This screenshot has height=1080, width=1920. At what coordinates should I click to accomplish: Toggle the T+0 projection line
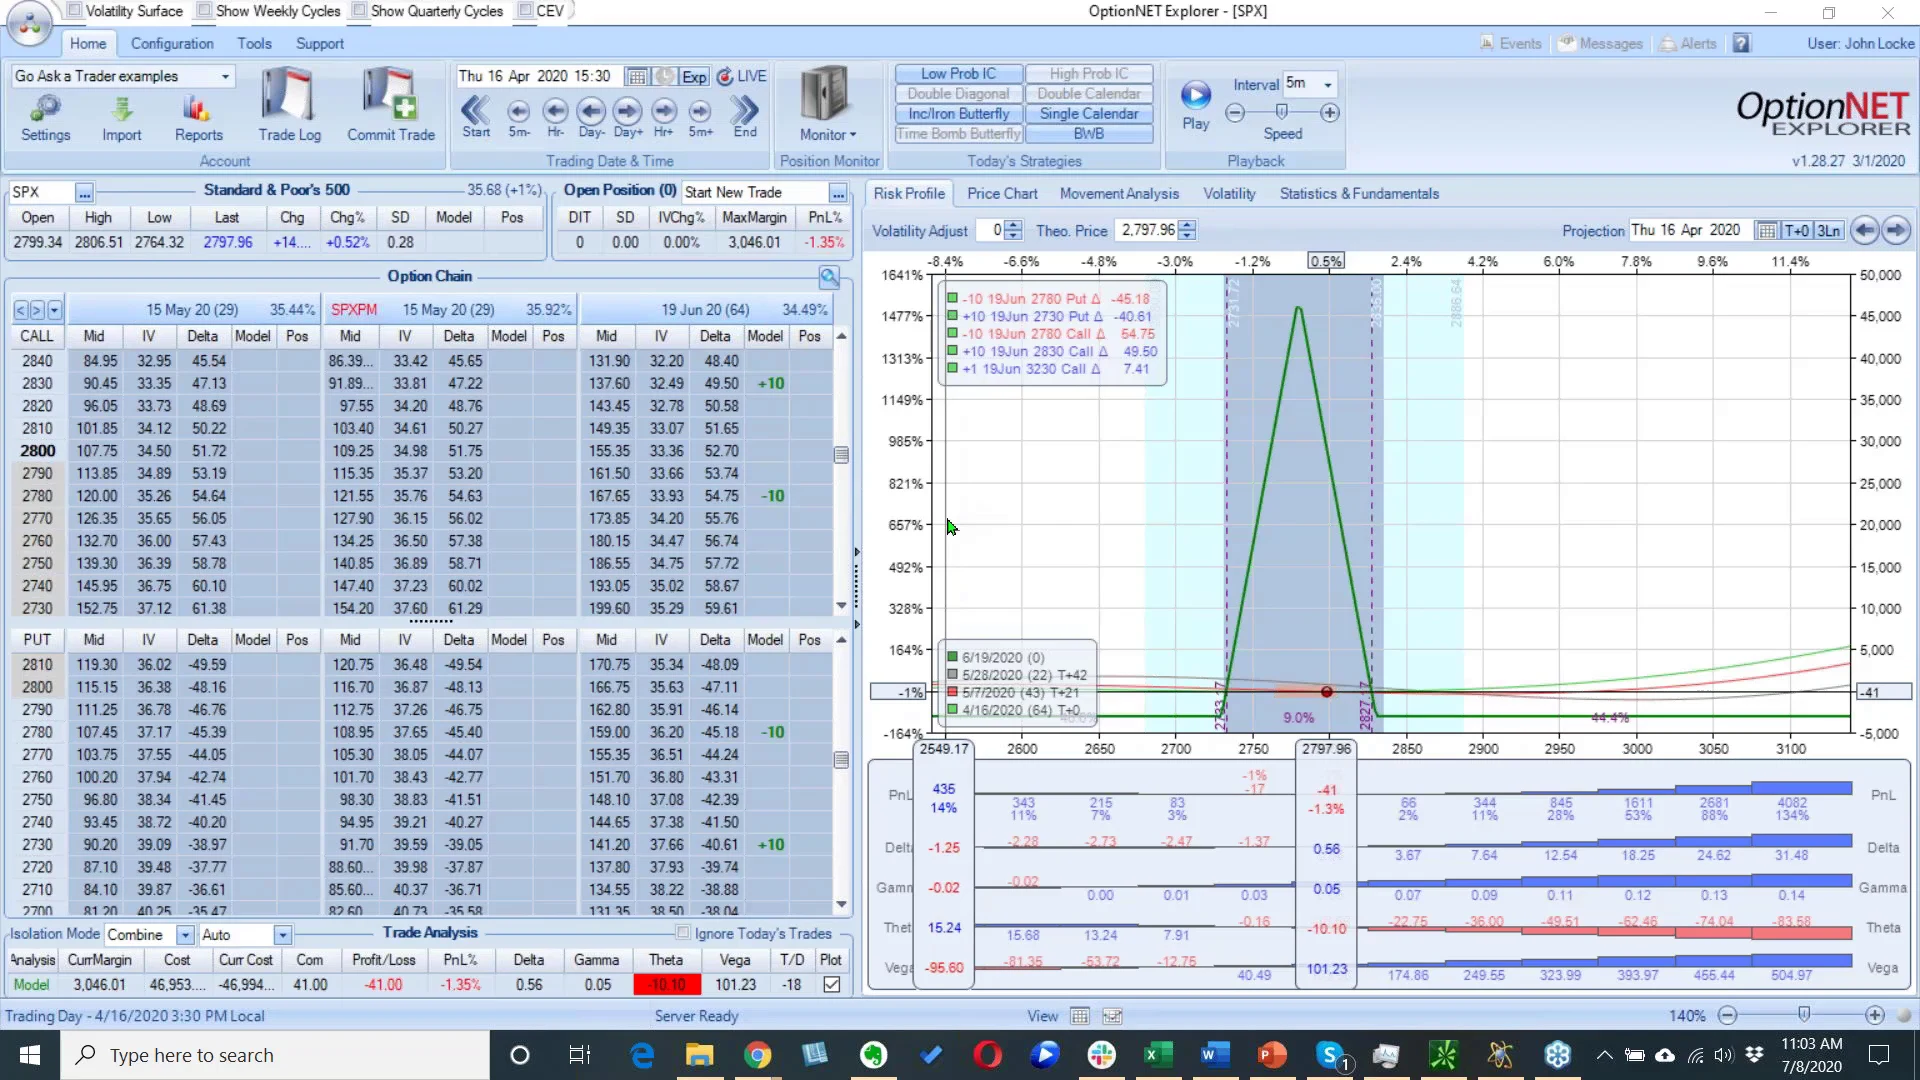[x=1797, y=231]
